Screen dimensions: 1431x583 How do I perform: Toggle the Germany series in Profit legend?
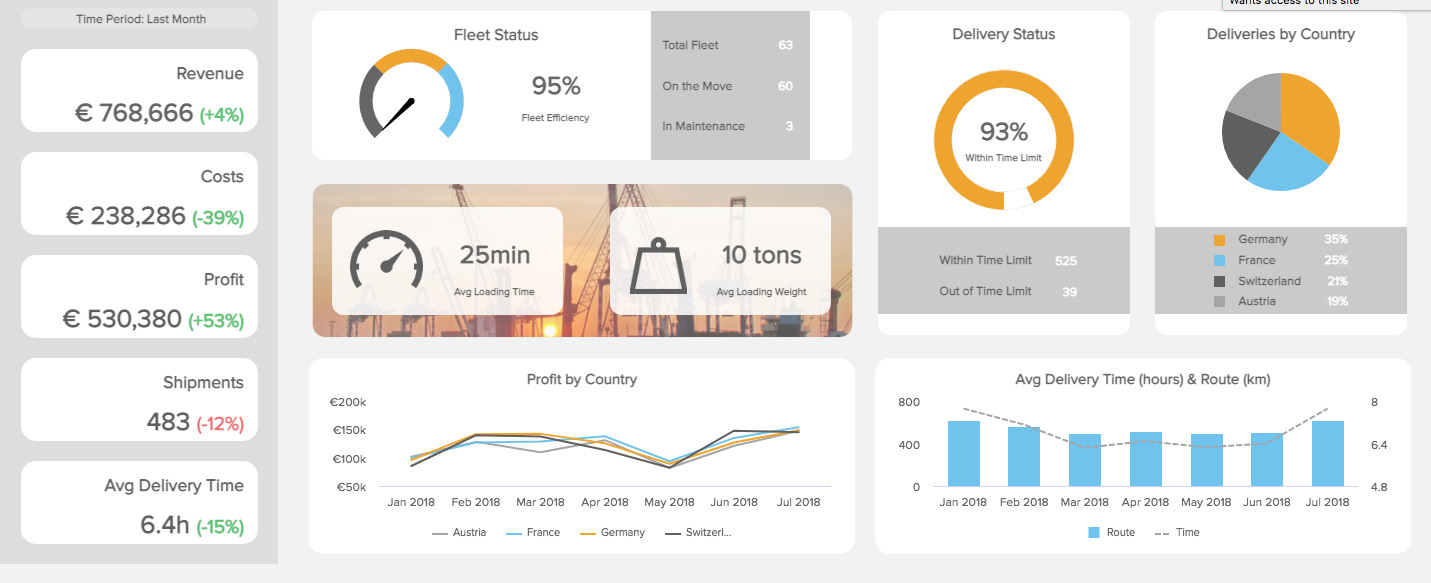612,533
